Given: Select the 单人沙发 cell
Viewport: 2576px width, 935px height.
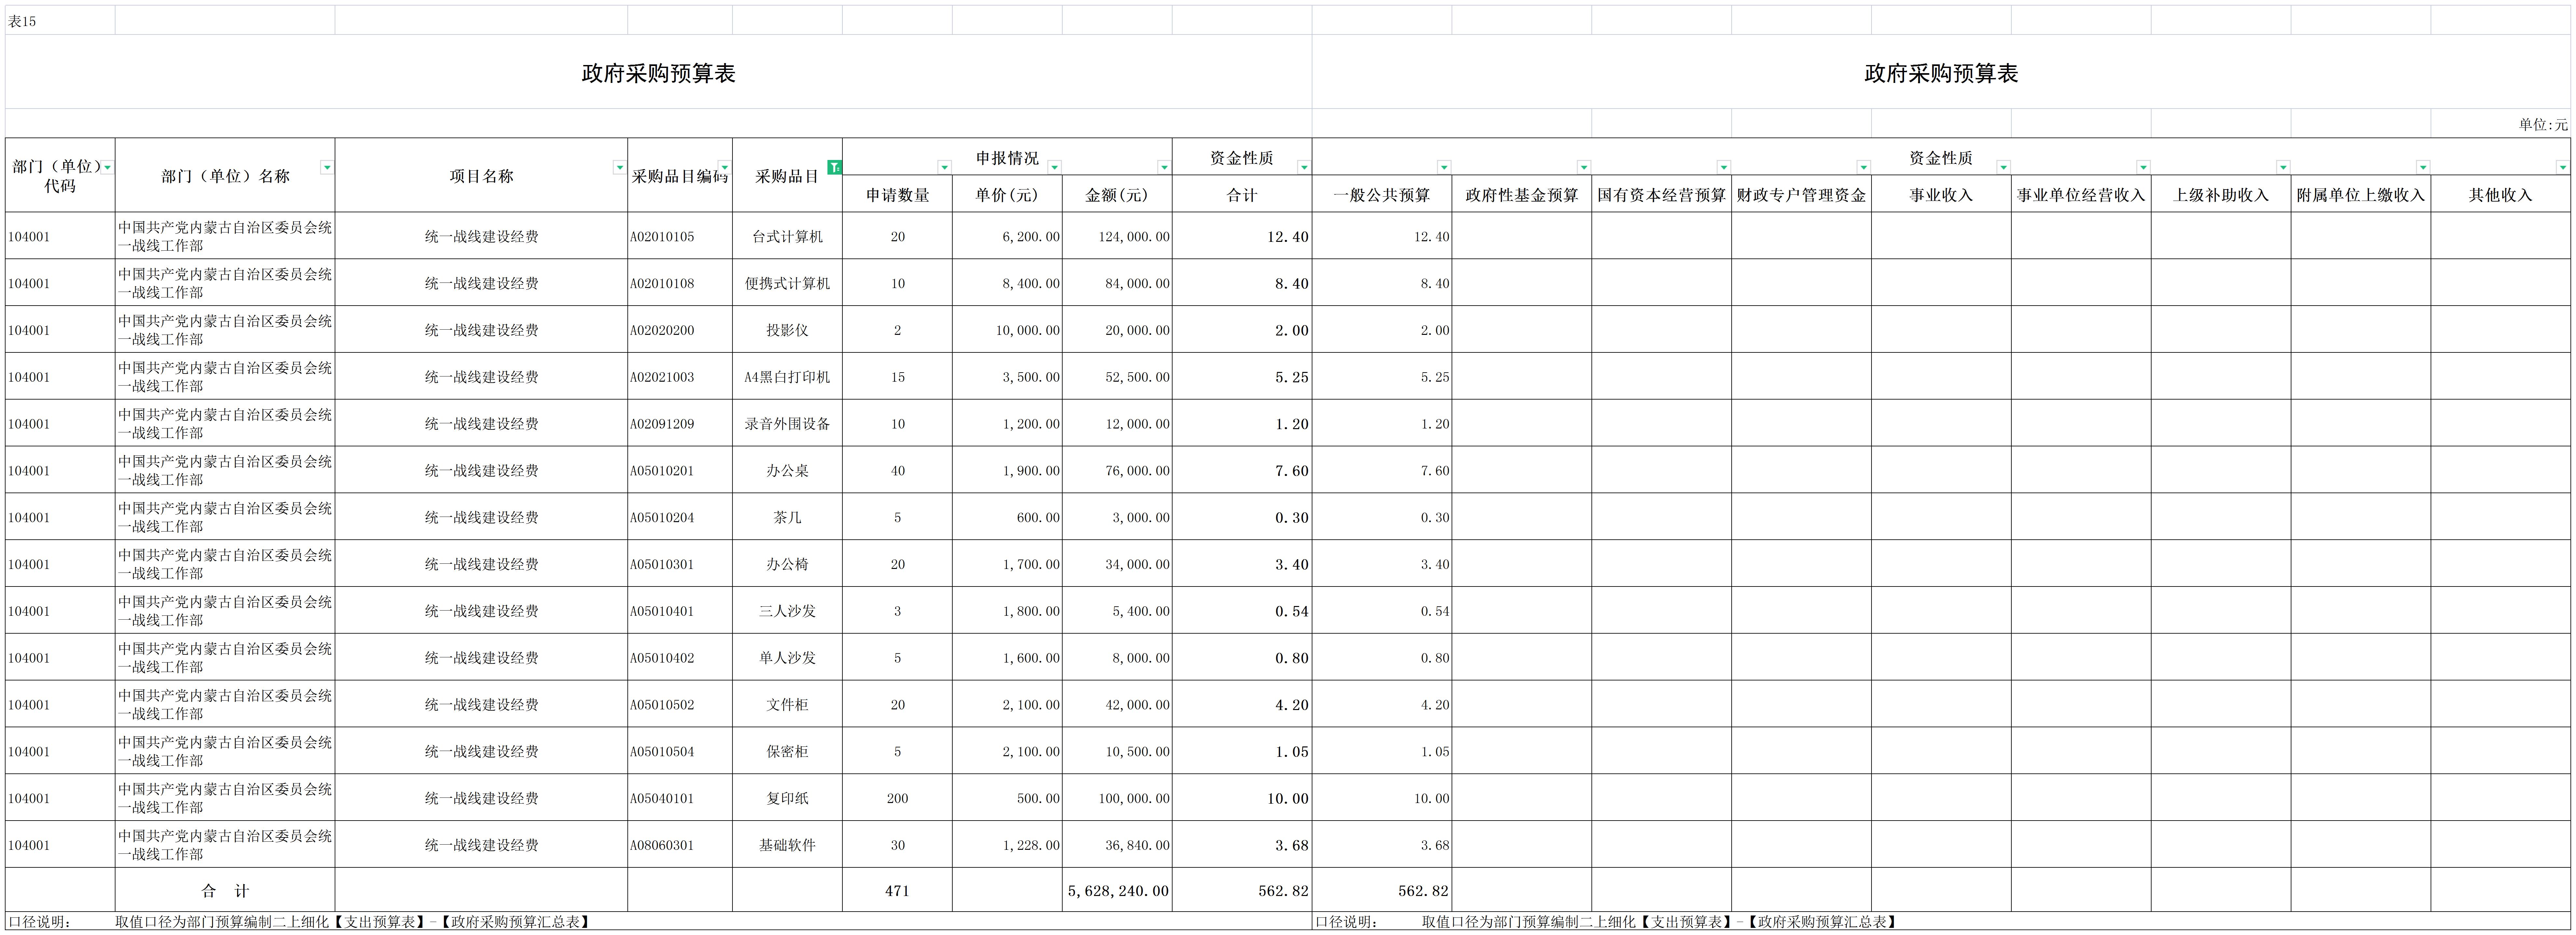Looking at the screenshot, I should pyautogui.click(x=787, y=657).
